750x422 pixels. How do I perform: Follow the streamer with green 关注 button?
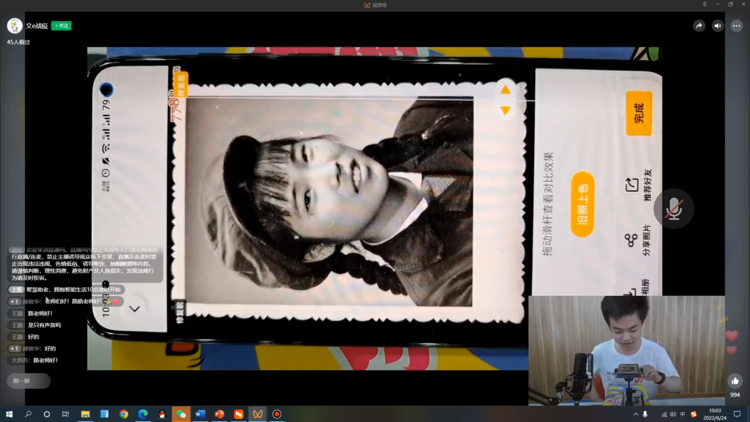(x=61, y=26)
